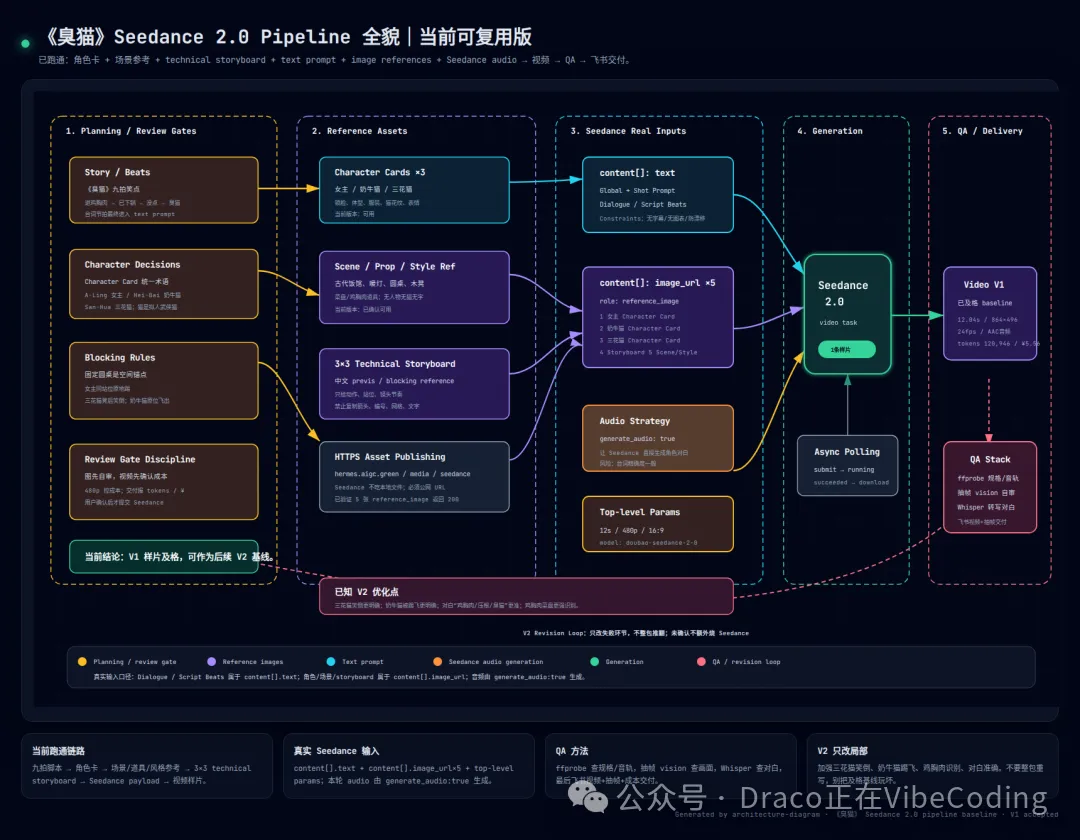This screenshot has width=1080, height=840.
Task: Click the '4. Generation' column heading
Action: 830,131
